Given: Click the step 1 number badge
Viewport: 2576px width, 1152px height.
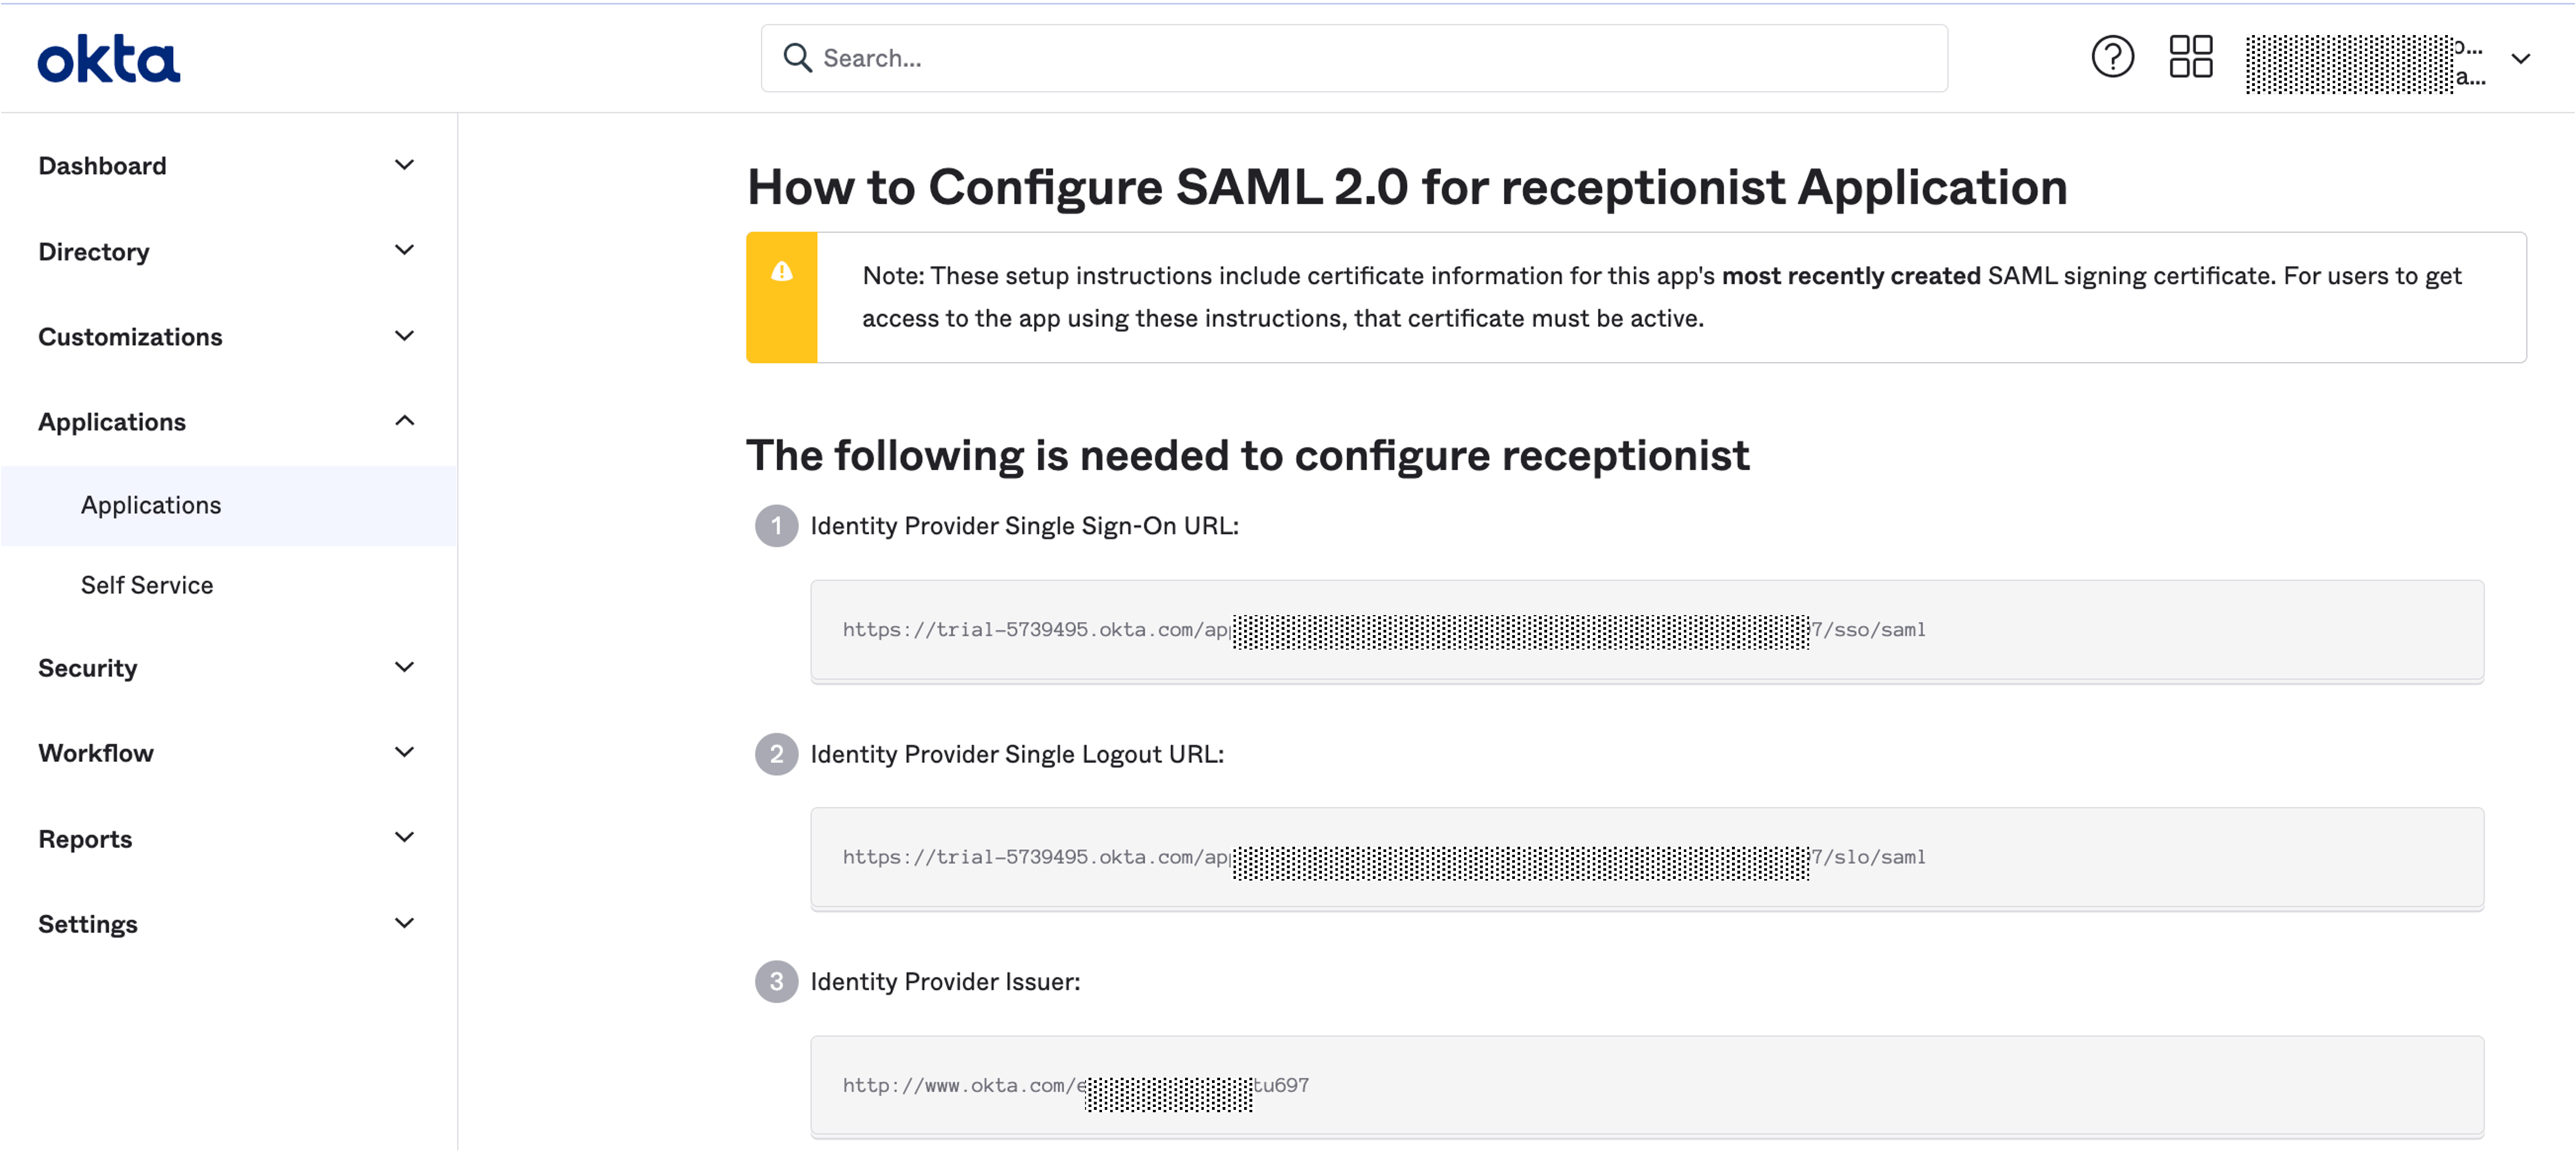Looking at the screenshot, I should (776, 526).
